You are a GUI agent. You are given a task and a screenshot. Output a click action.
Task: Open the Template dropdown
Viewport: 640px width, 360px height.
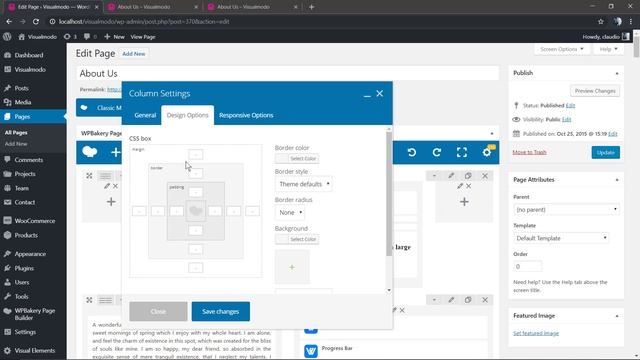click(561, 238)
